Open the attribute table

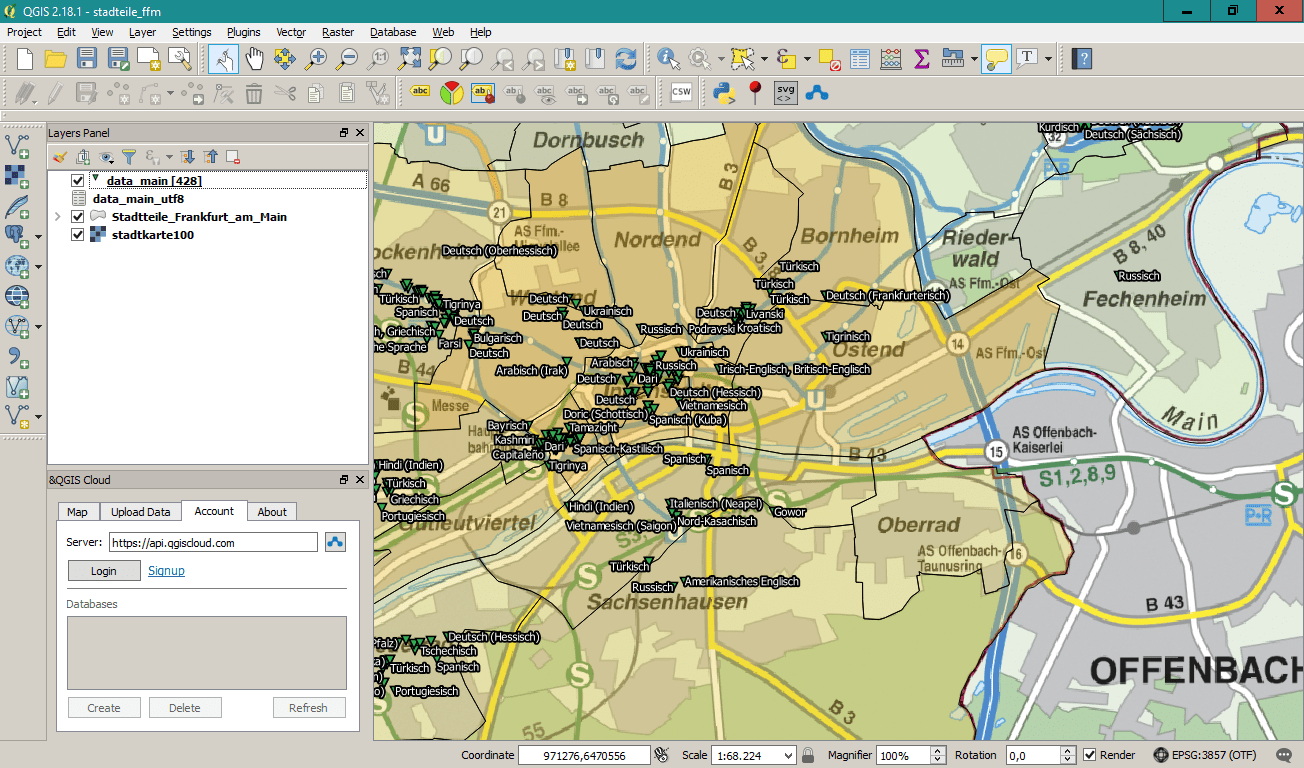click(859, 58)
